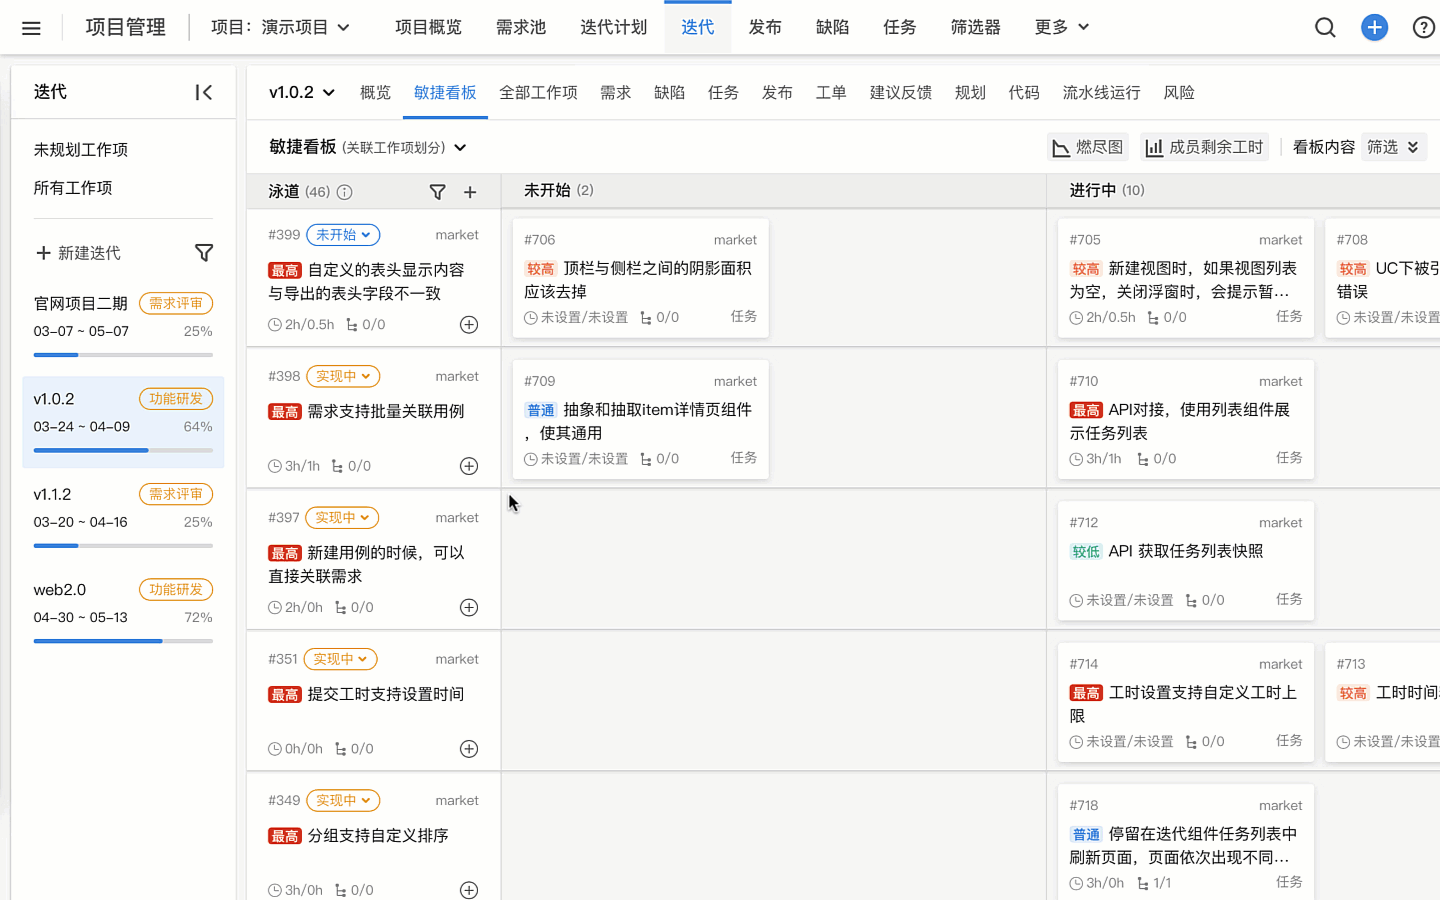Screen dimensions: 1440x900
Task: Select iteration v1.1.2
Action: coord(123,517)
